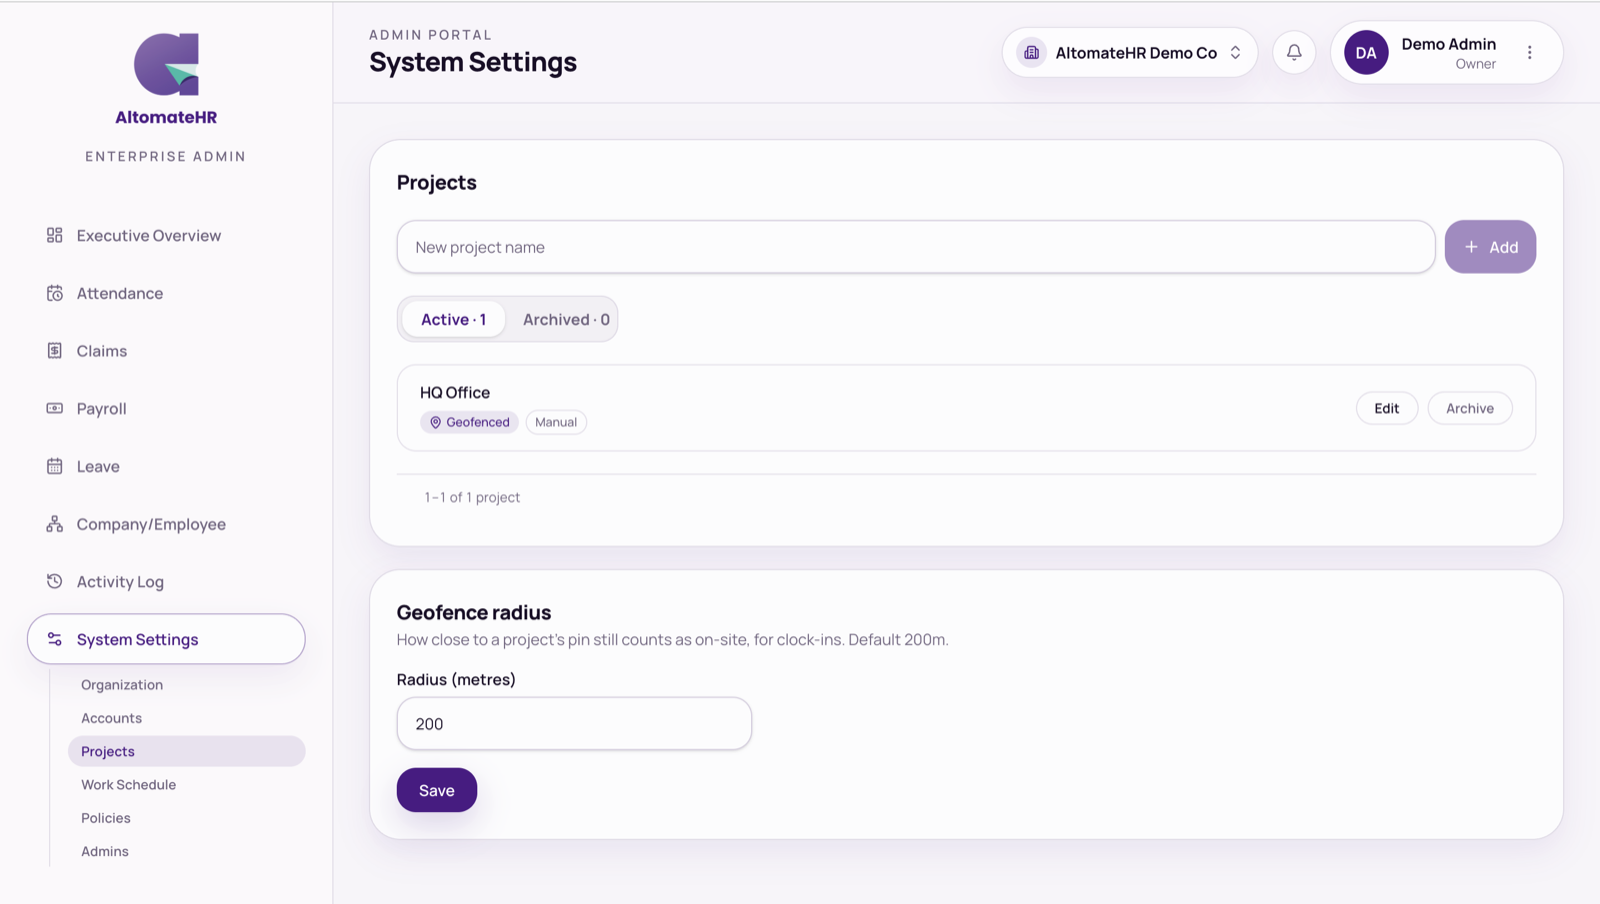Open Executive Overview dashboard icon
The width and height of the screenshot is (1600, 904).
click(x=55, y=235)
